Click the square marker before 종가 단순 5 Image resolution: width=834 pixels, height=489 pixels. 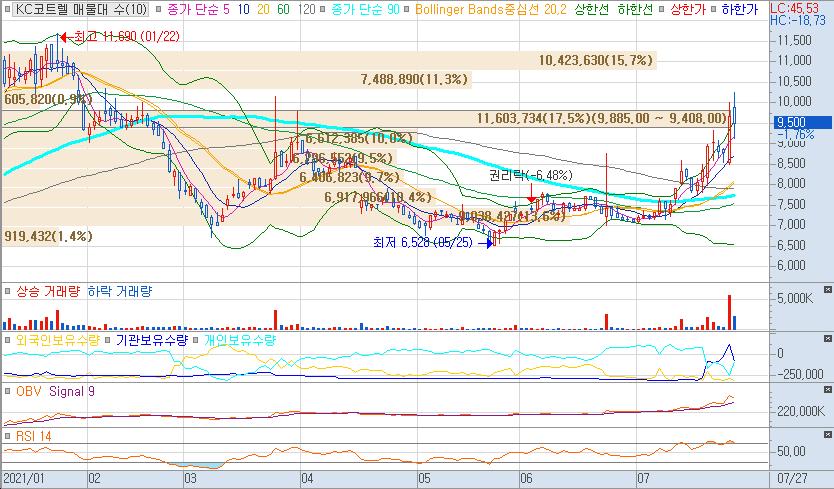[158, 9]
